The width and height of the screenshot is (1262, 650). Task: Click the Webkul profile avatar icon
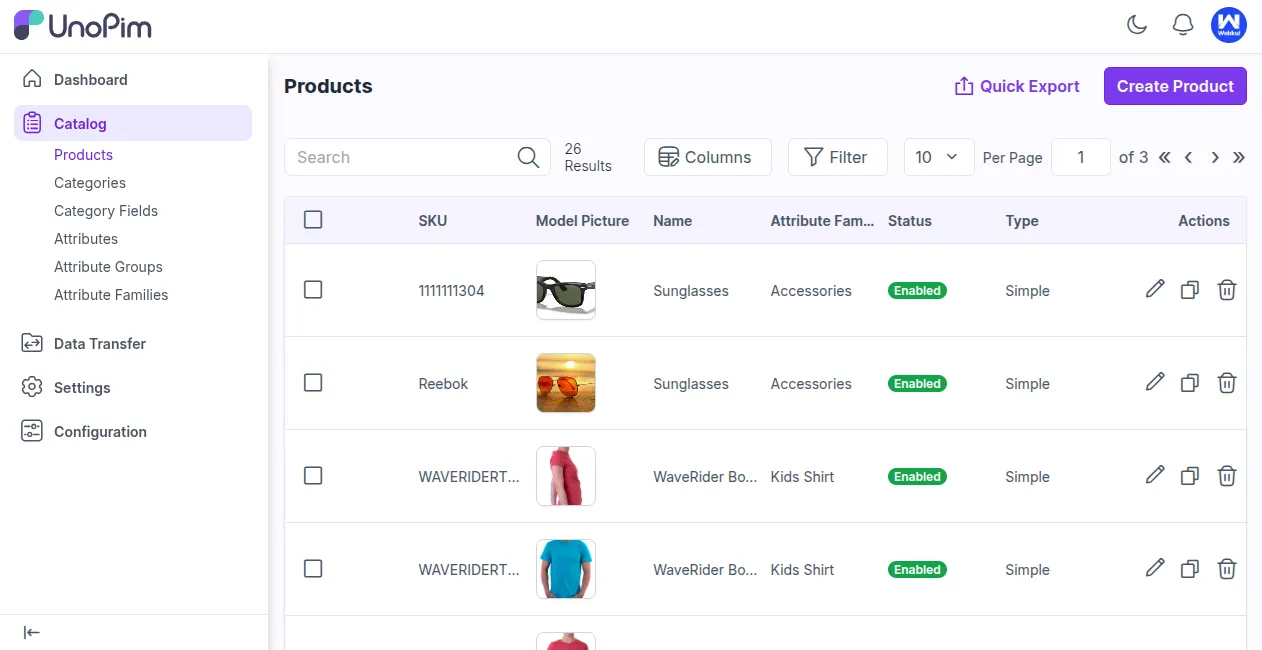(1229, 25)
